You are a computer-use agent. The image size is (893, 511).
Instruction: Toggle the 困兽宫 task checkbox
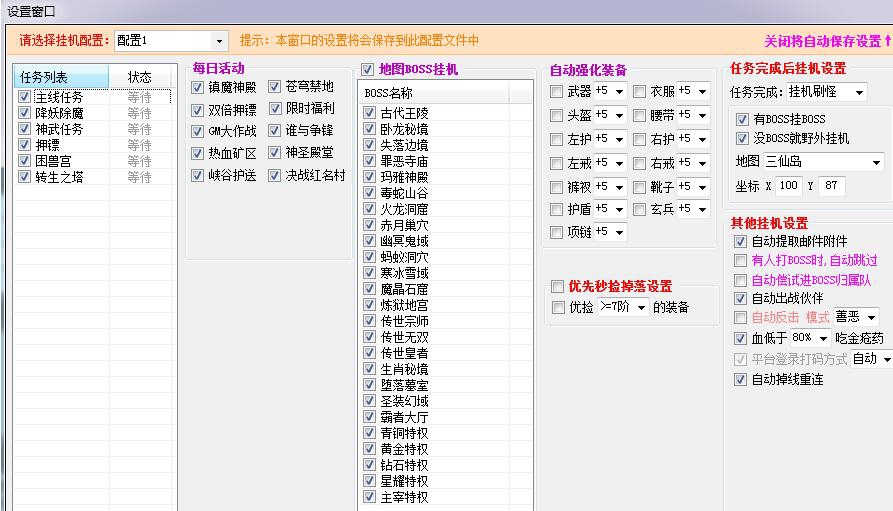pos(24,161)
